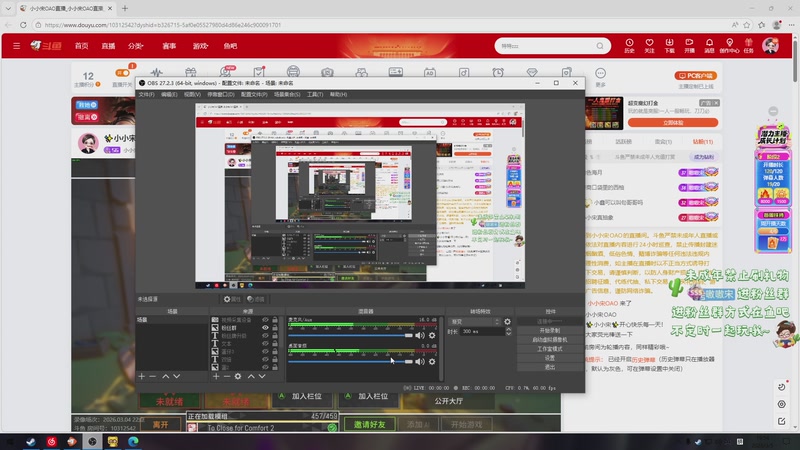
Task: Click 启动虚拟摄像机 button in OBS
Action: (x=549, y=340)
